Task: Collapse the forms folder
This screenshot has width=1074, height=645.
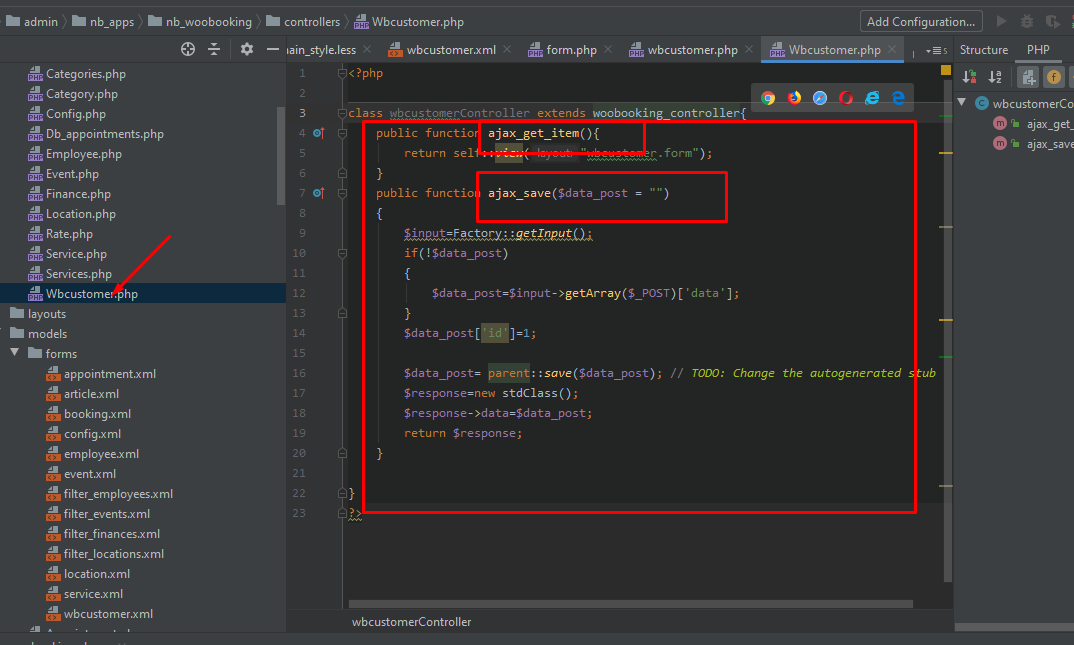Action: tap(15, 353)
